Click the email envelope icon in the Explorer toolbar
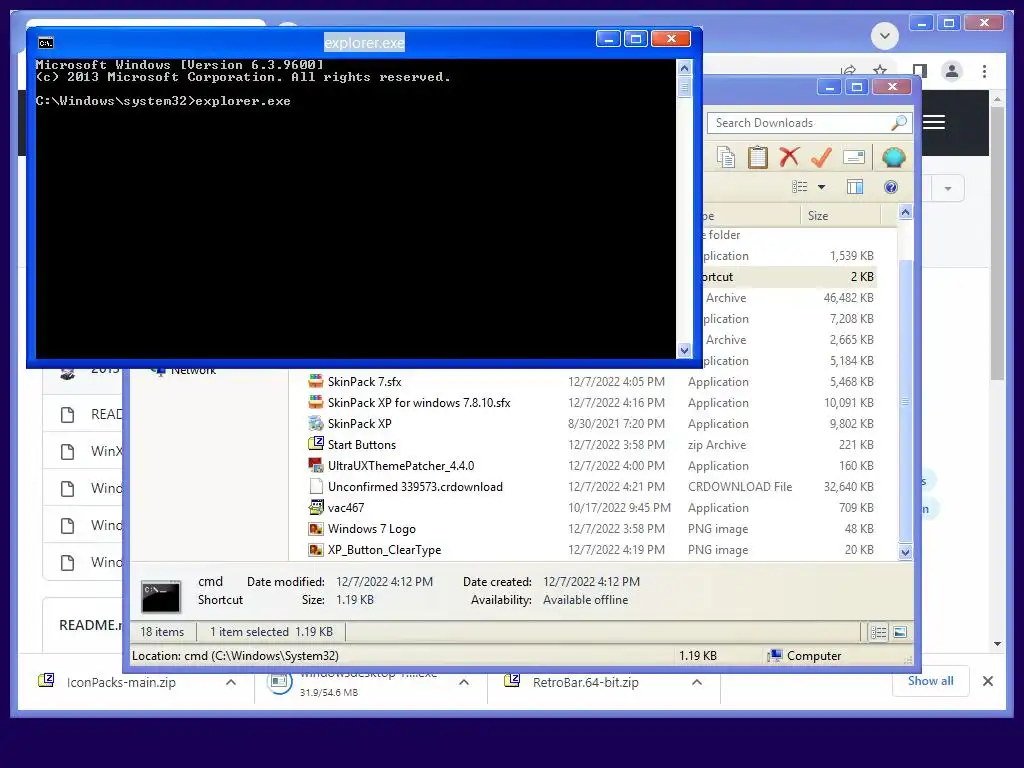Screen dimensions: 1024x768 pyautogui.click(x=854, y=157)
